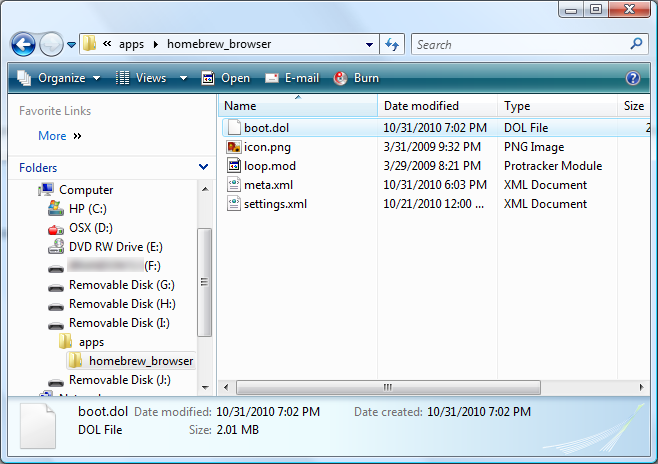Open the Views dropdown arrow
This screenshot has height=464, width=658.
point(183,78)
